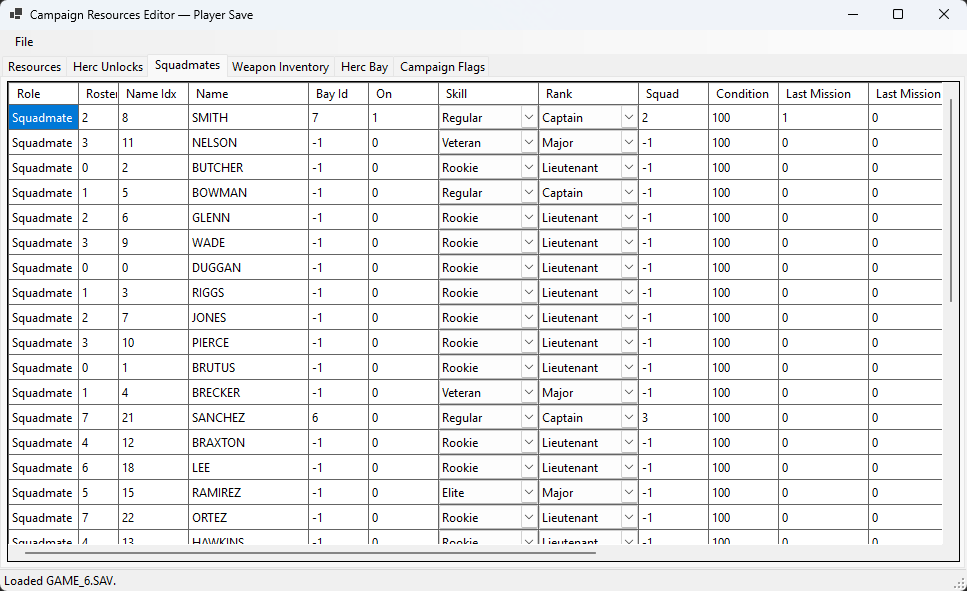Open Skill dropdown for SMITH

pyautogui.click(x=529, y=117)
